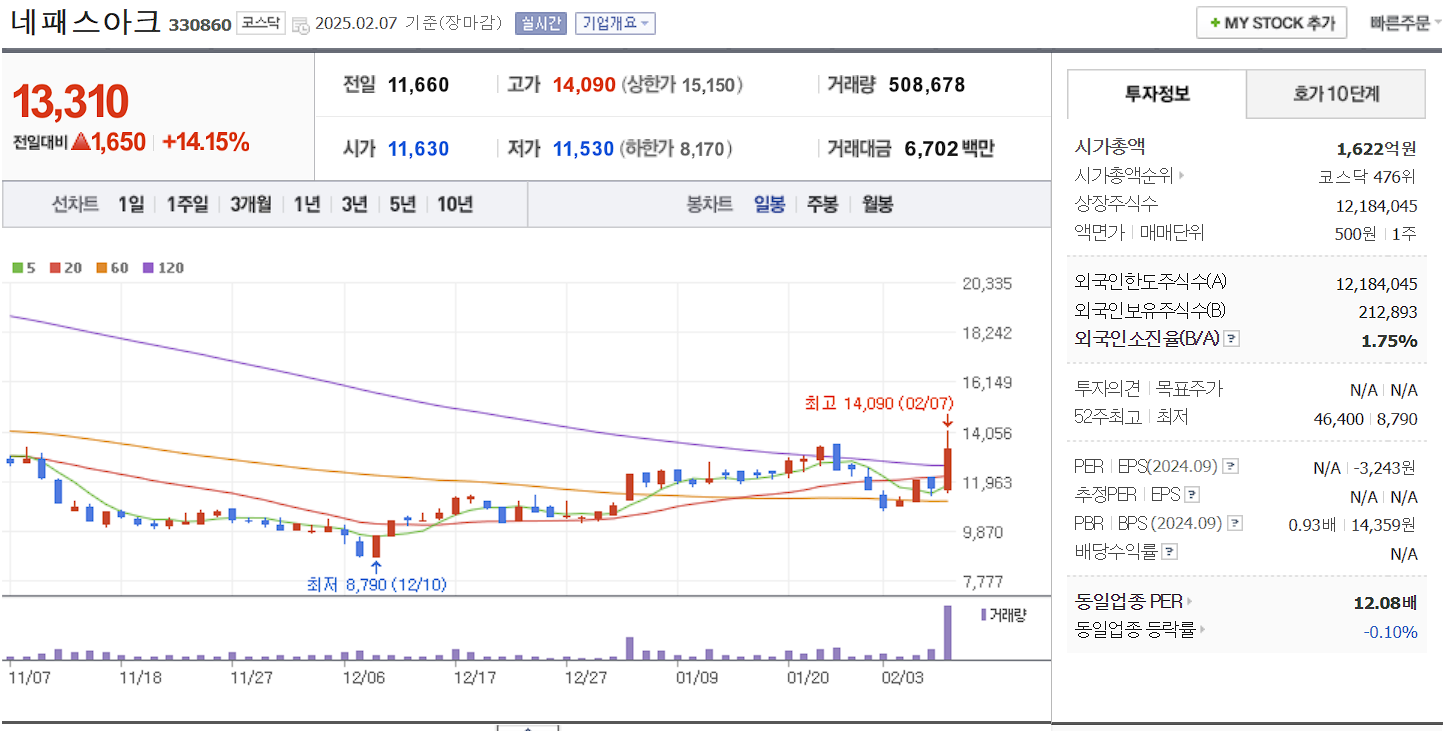Switch the candle chart to 월봉 view
Viewport: 1445px width, 731px height.
[x=877, y=204]
